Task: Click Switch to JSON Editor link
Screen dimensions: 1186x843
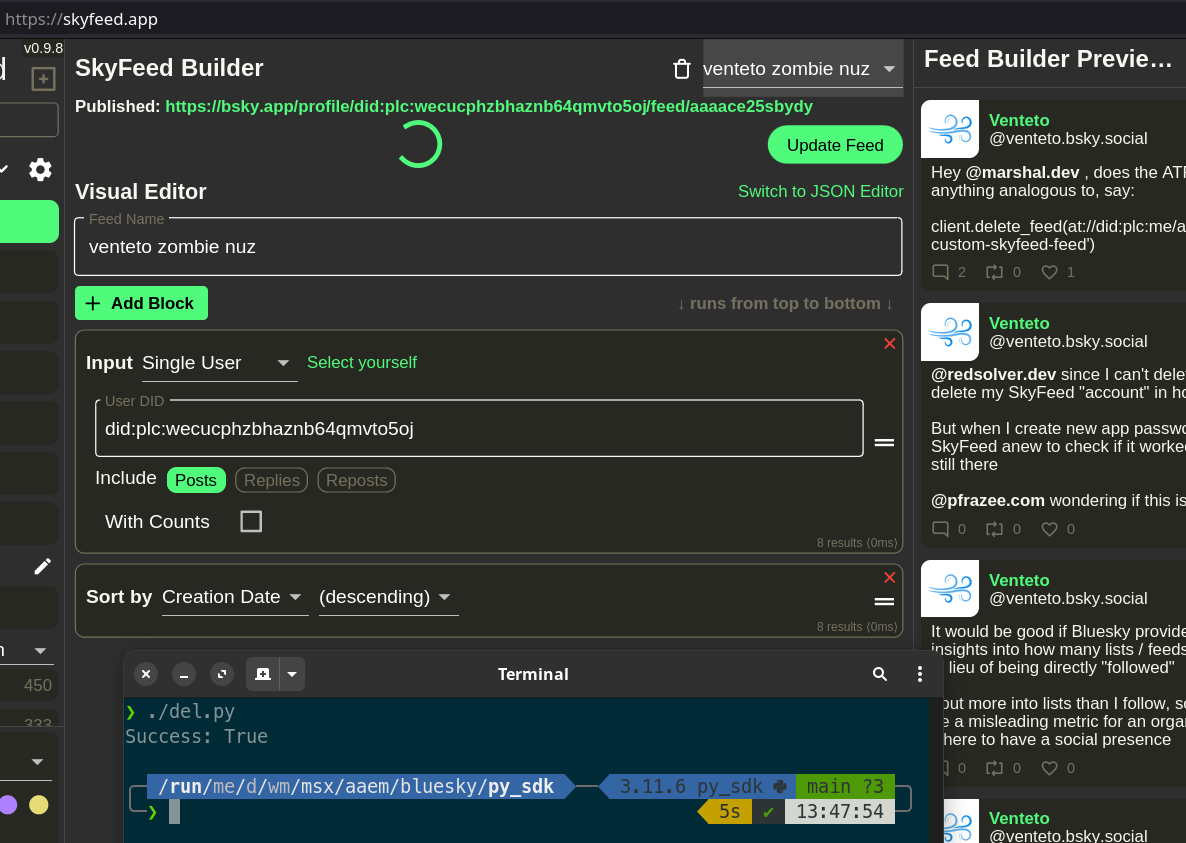Action: point(821,191)
